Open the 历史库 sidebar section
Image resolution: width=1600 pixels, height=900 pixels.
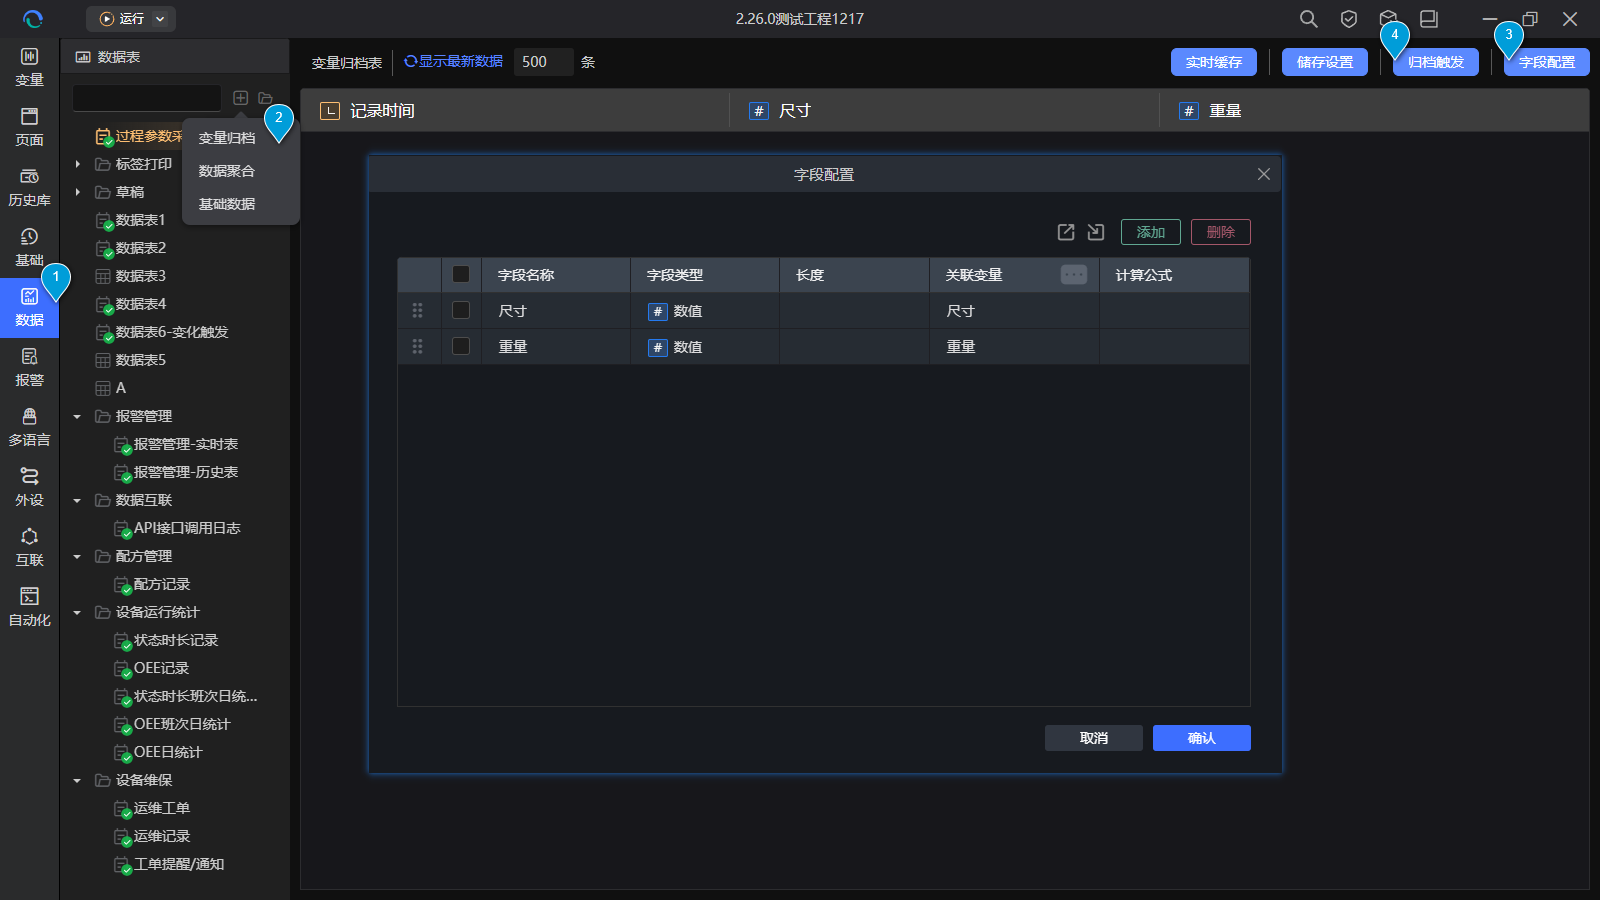coord(29,187)
